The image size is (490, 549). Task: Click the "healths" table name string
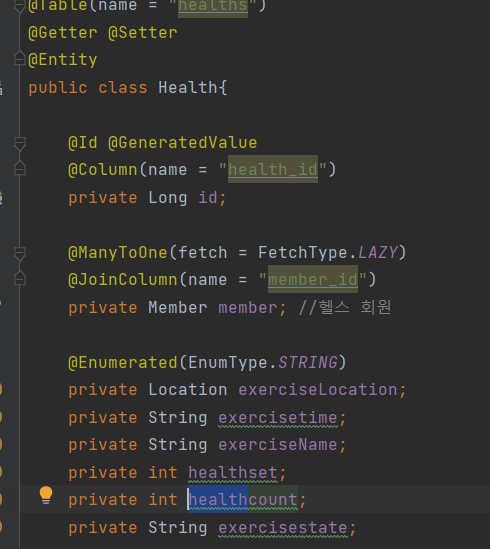coord(213,6)
